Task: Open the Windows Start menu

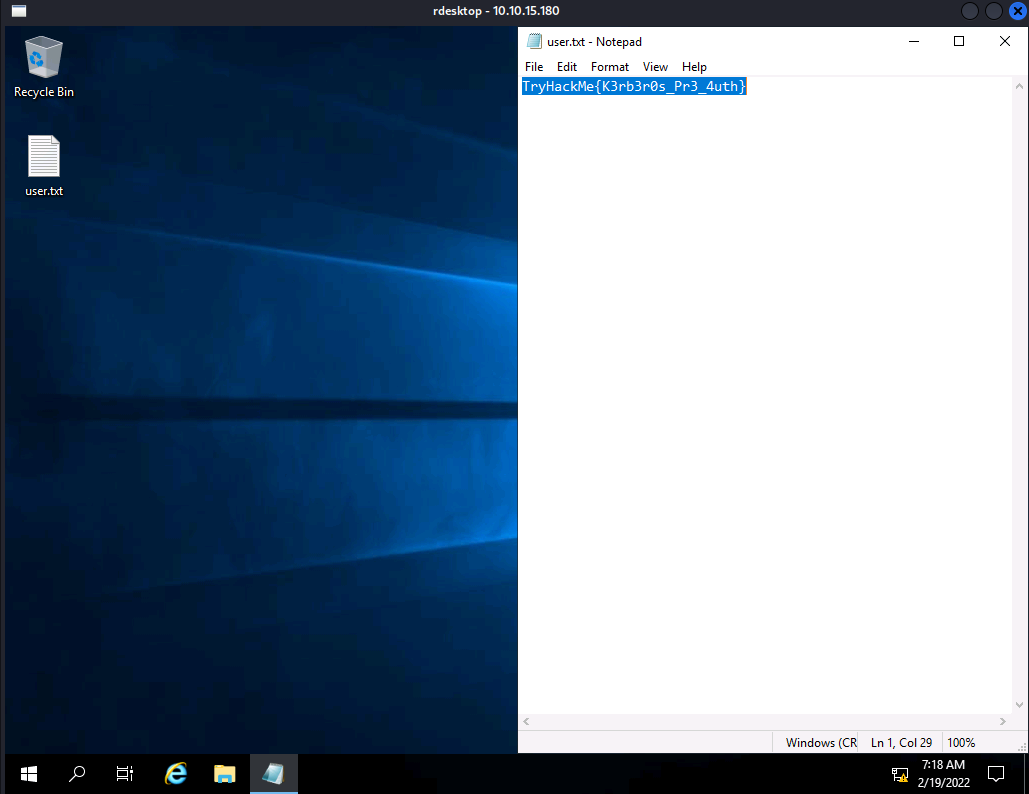Action: click(29, 774)
